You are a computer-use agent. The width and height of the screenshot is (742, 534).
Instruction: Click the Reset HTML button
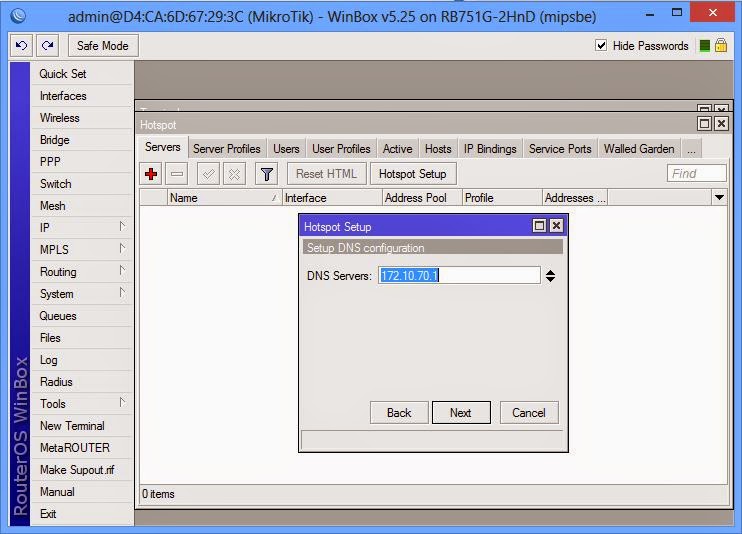point(327,174)
